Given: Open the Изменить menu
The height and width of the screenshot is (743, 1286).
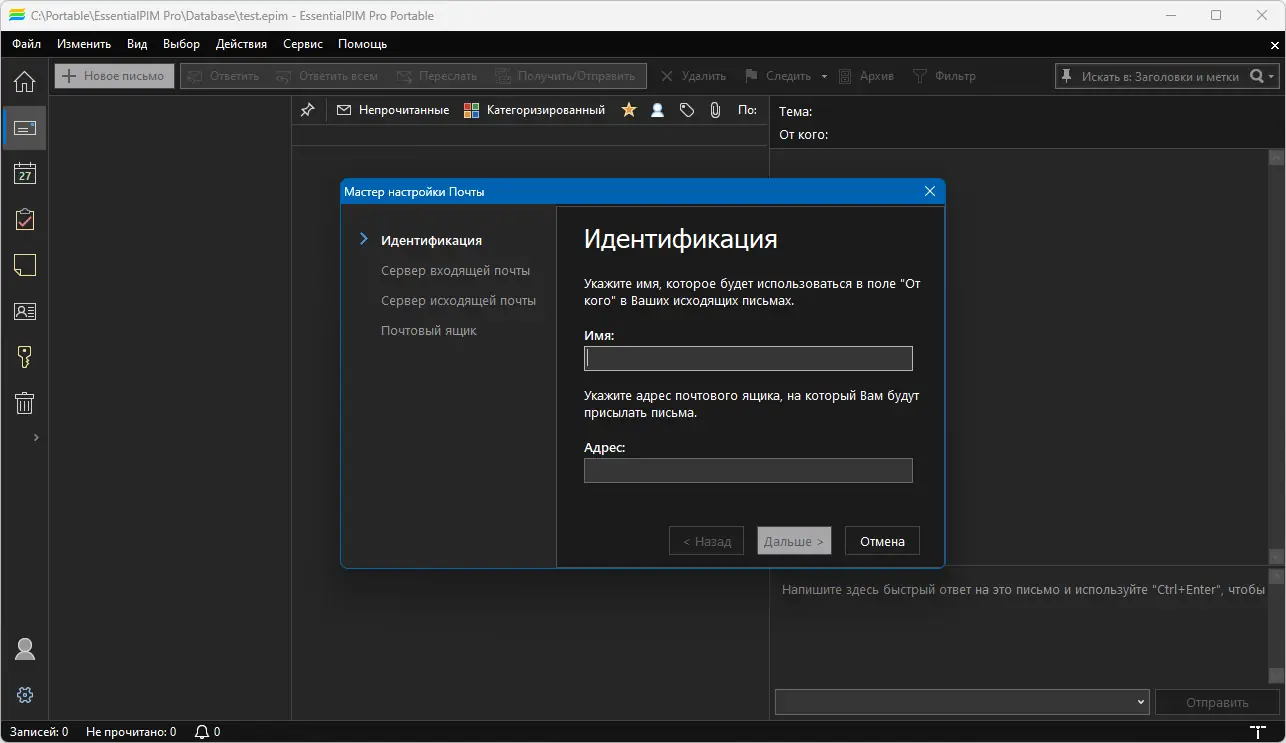Looking at the screenshot, I should (x=84, y=44).
